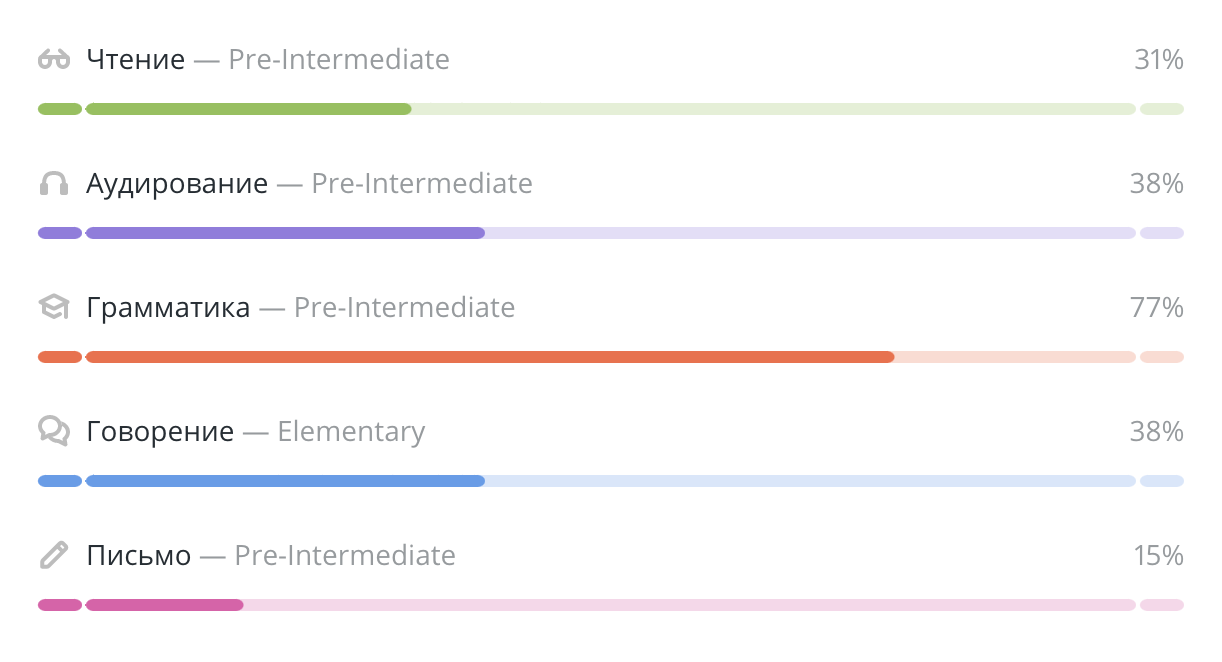Select the Говорение skill label
The image size is (1222, 662).
(x=160, y=432)
